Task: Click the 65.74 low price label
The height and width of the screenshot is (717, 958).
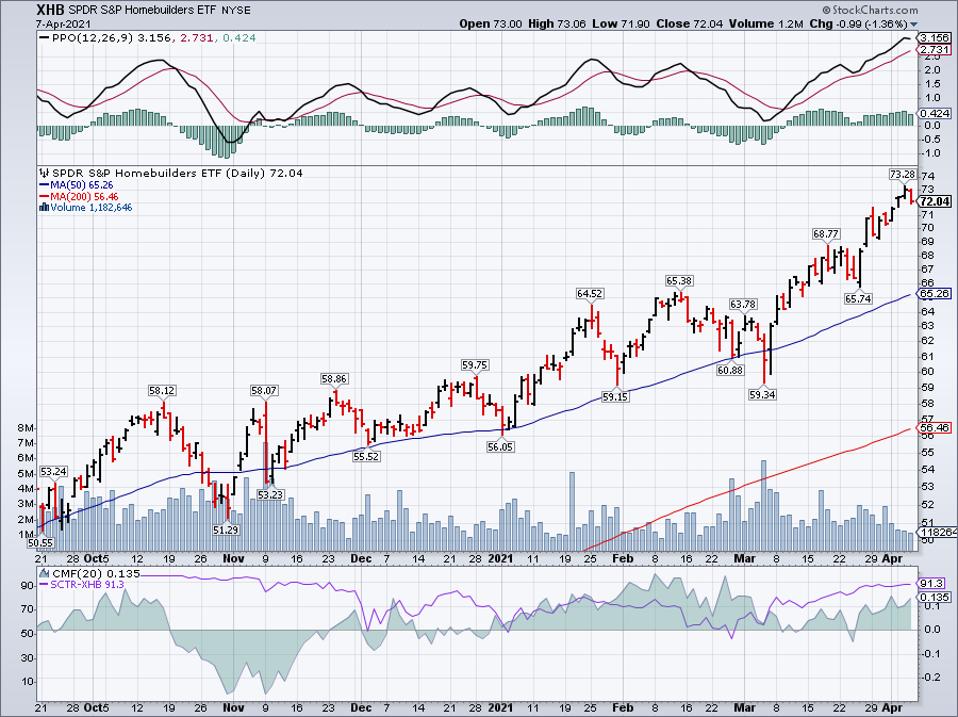Action: point(857,299)
